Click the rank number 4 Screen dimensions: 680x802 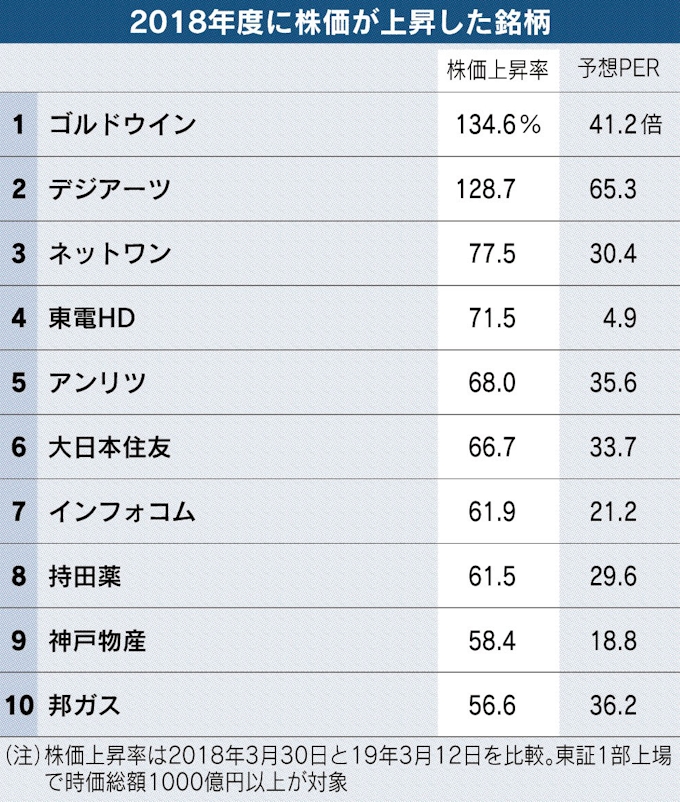coord(18,318)
